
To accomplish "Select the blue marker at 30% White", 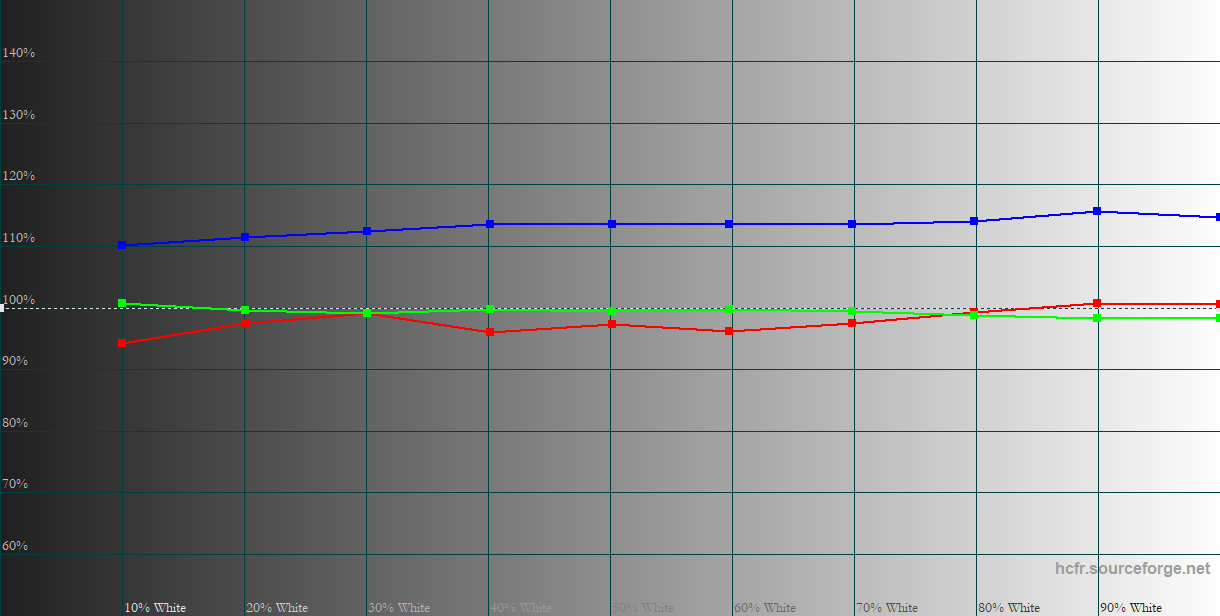I will (367, 231).
